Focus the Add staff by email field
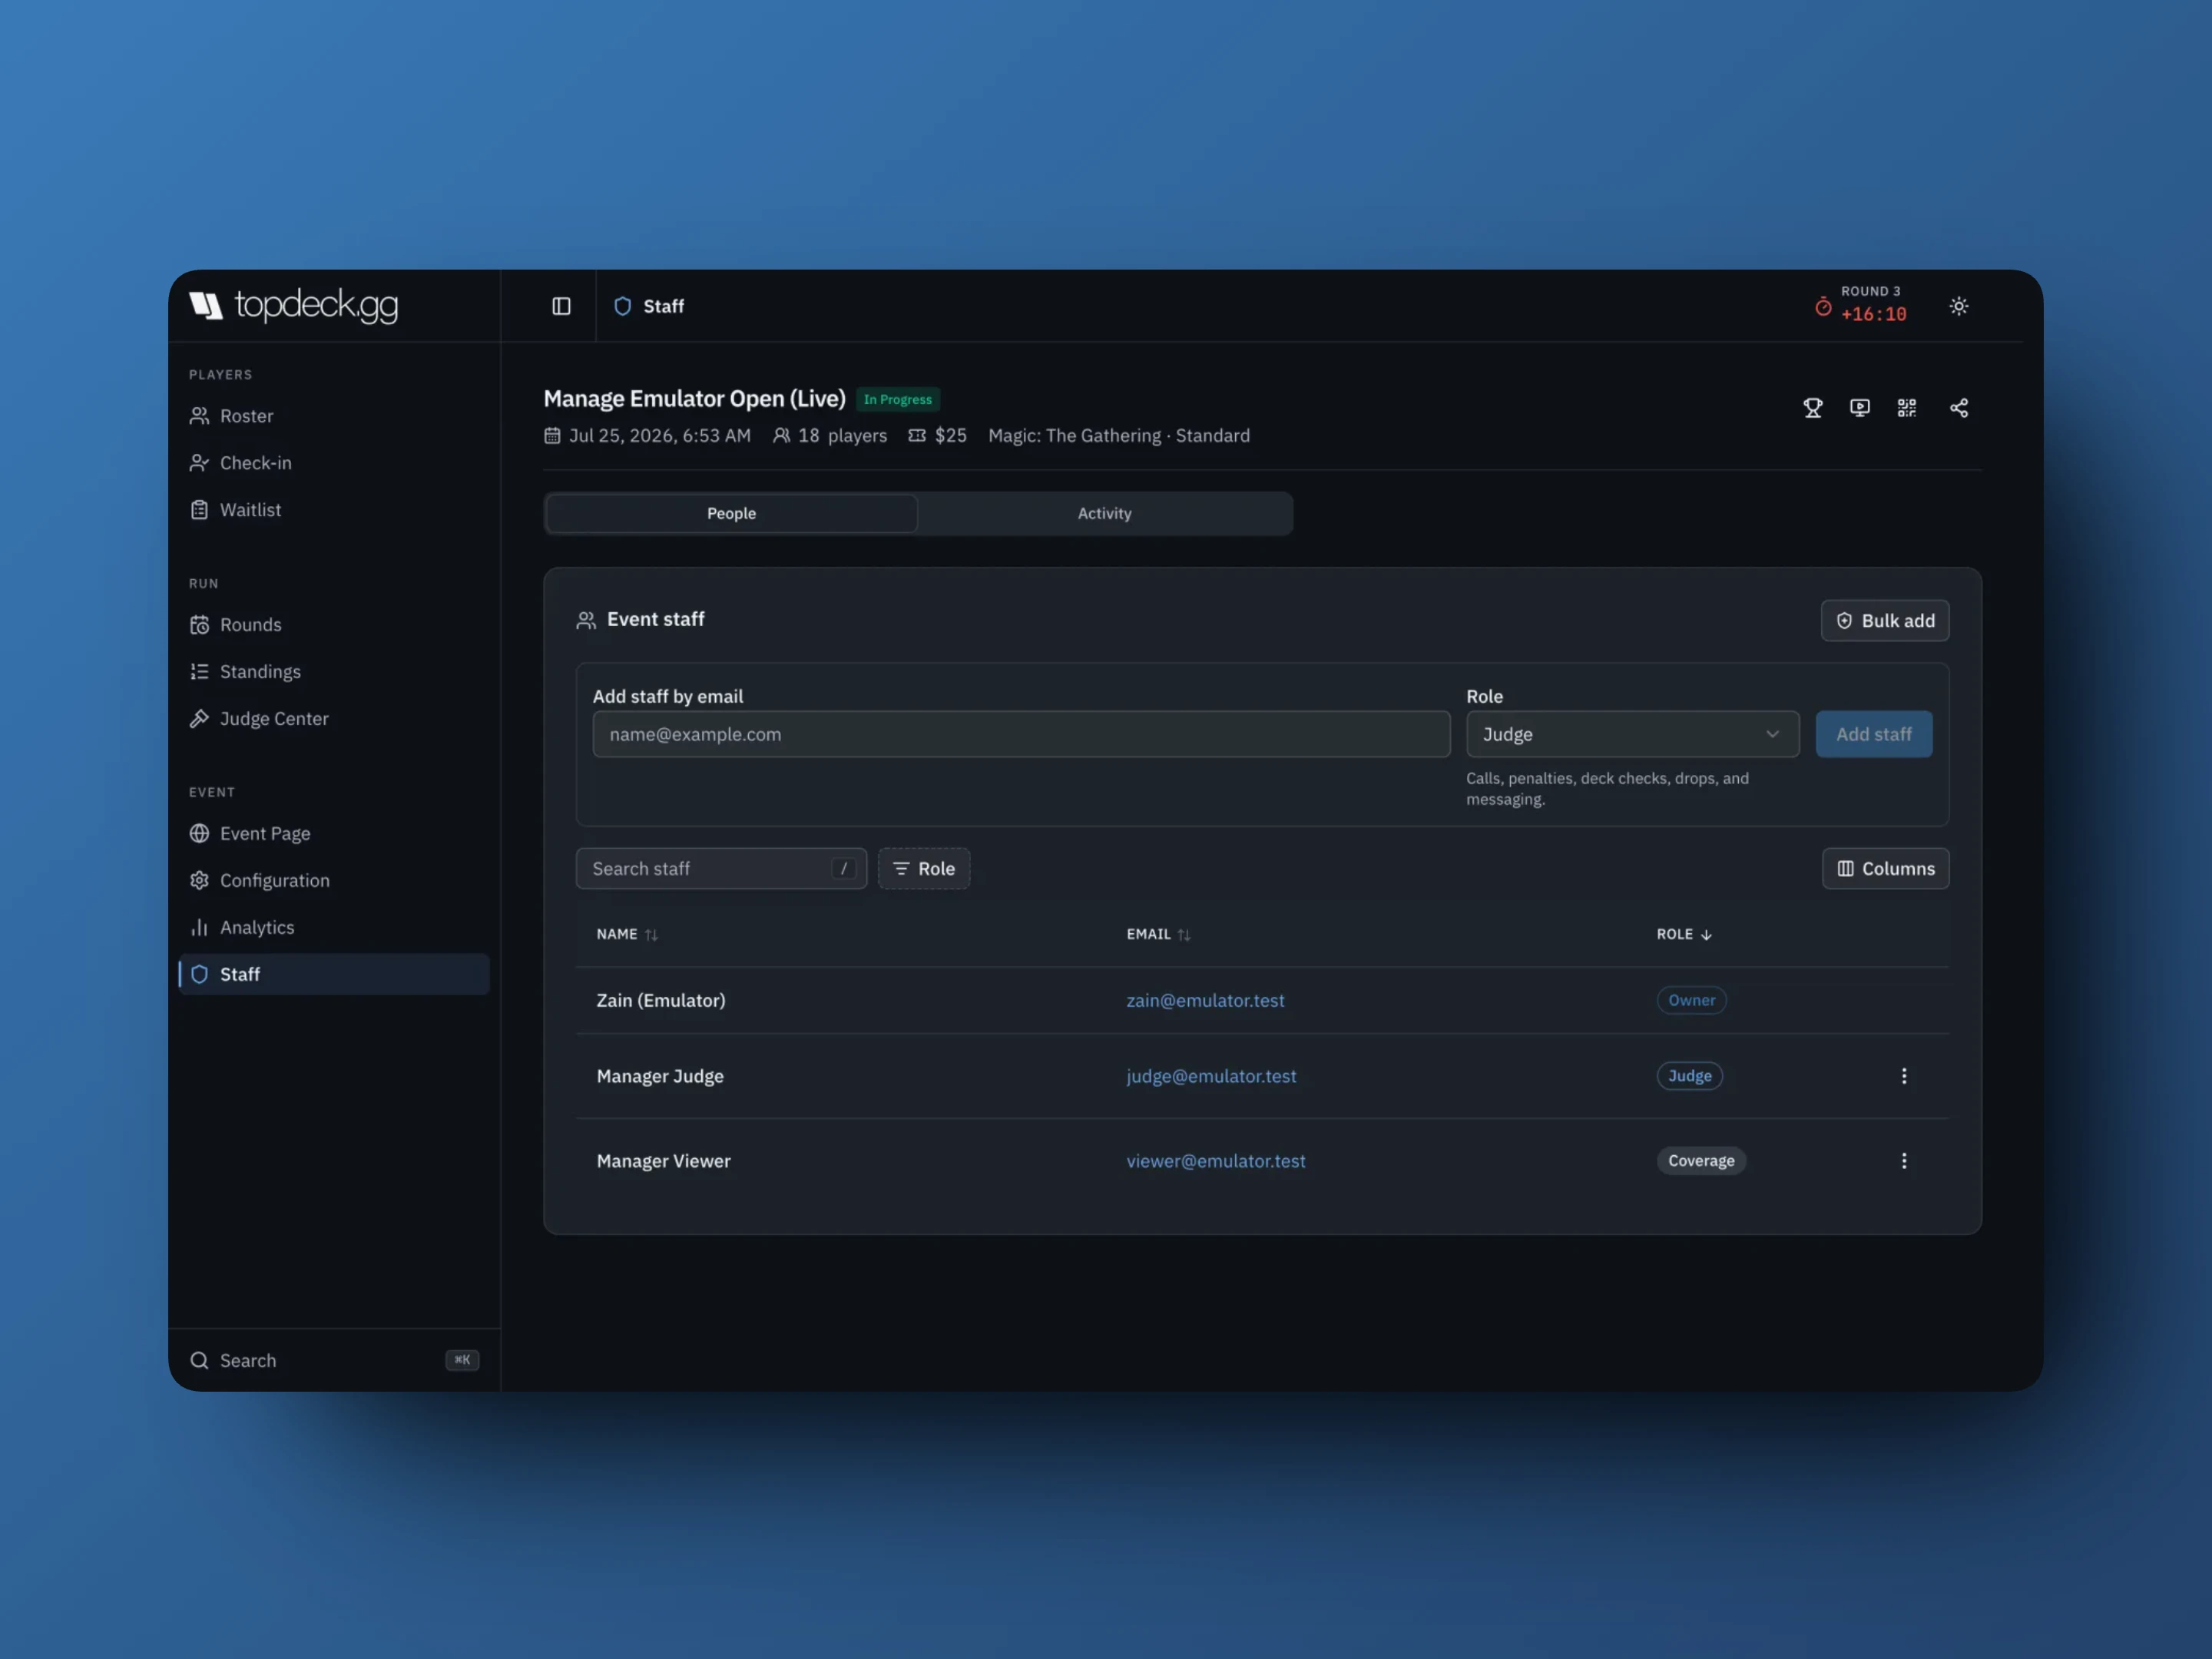This screenshot has height=1659, width=2212. (1021, 735)
